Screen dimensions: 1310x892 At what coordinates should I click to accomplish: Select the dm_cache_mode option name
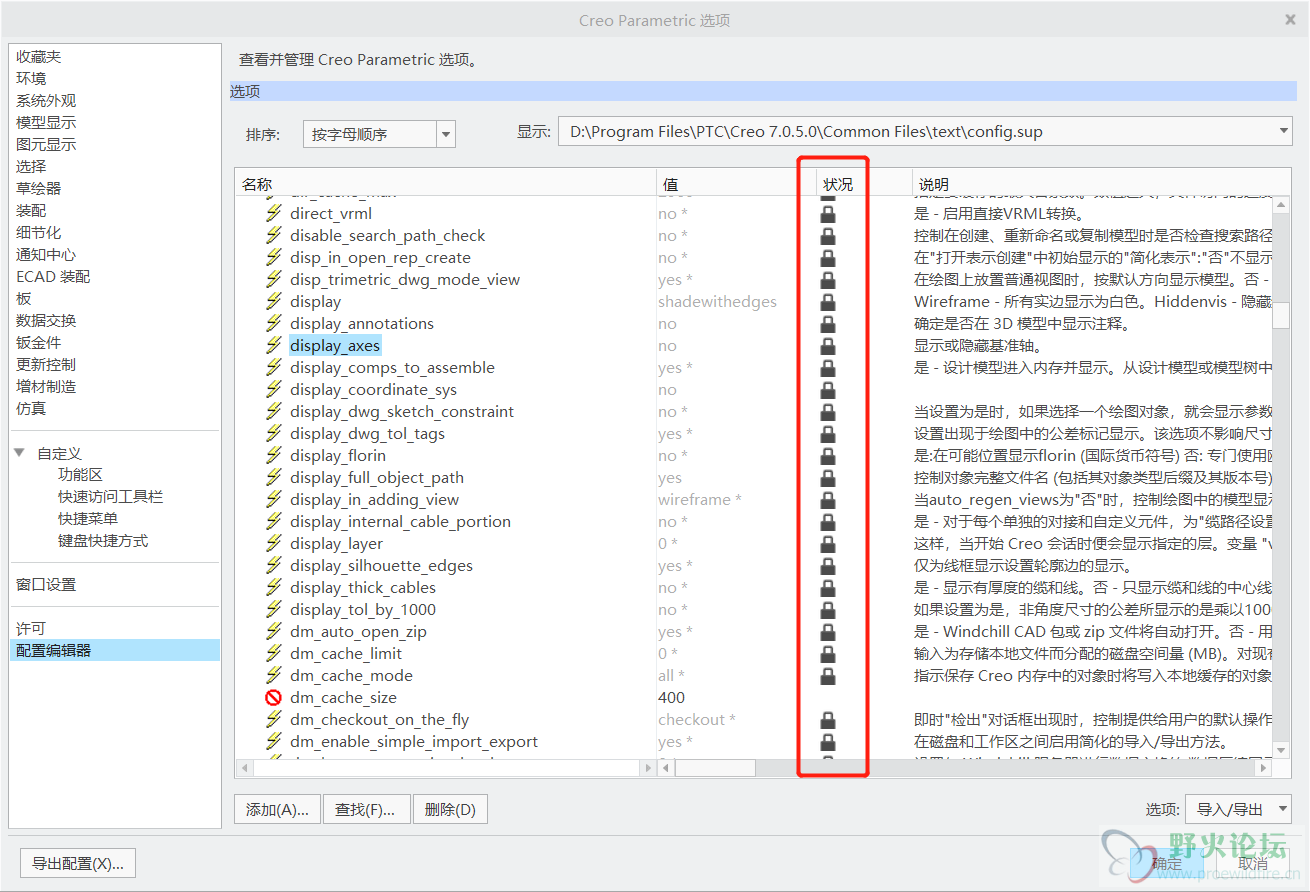coord(351,675)
